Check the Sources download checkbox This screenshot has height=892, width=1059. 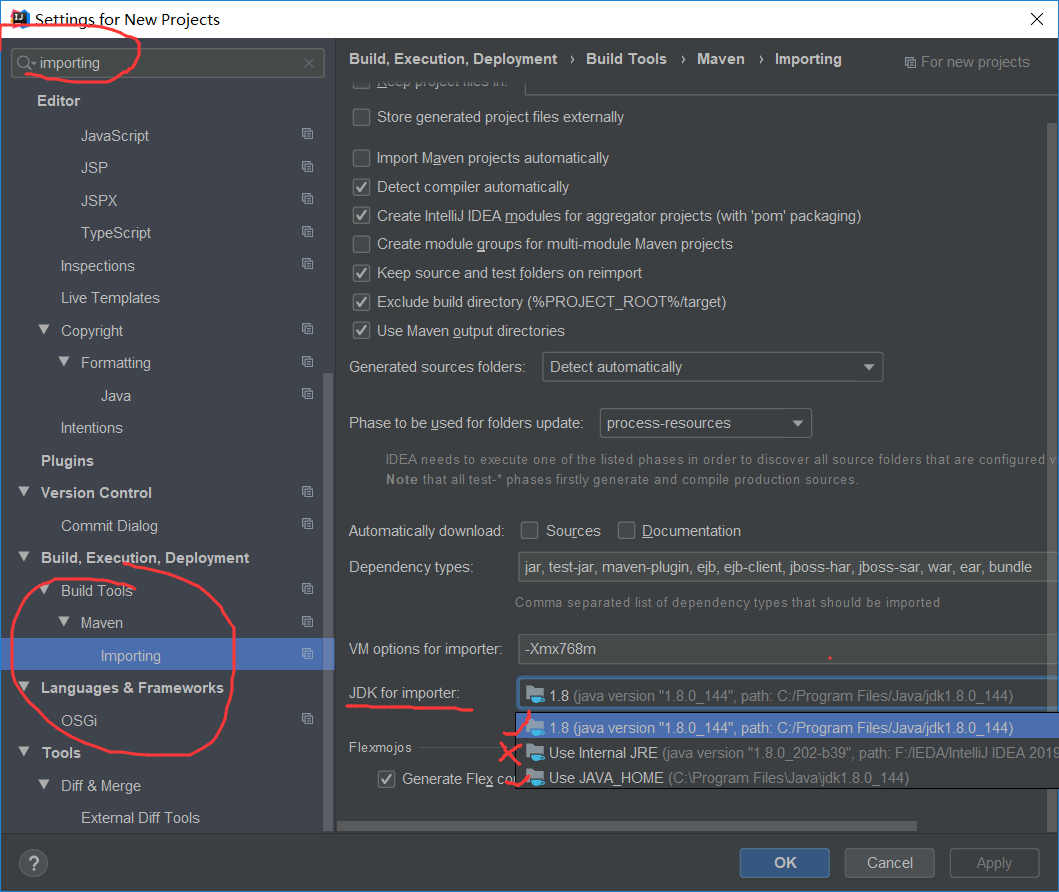point(530,531)
